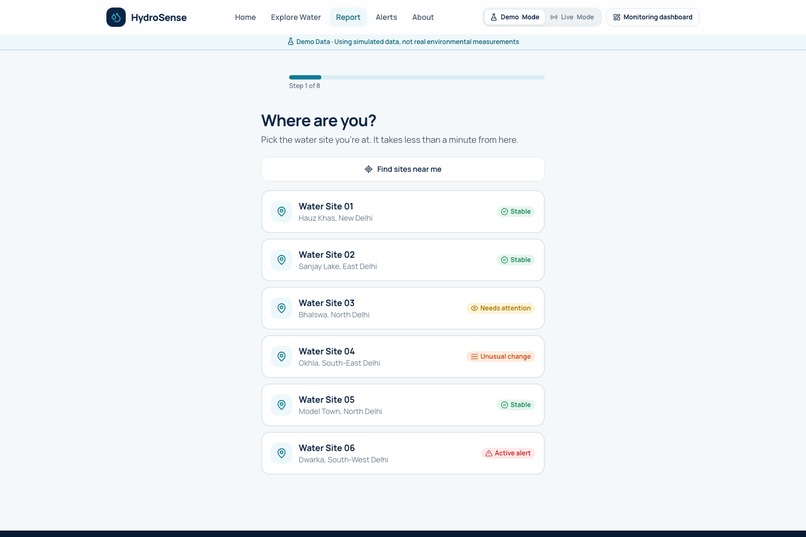Screen dimensions: 806x537
Task: Click 'Hauz Khas, New Delhi' text
Action: pos(336,218)
